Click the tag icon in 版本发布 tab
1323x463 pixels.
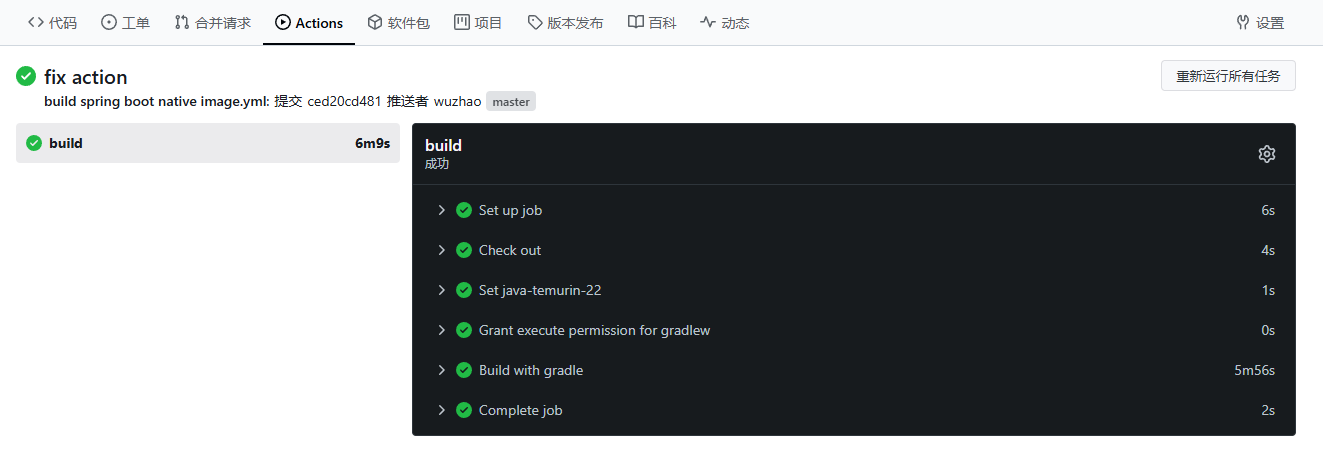(535, 22)
